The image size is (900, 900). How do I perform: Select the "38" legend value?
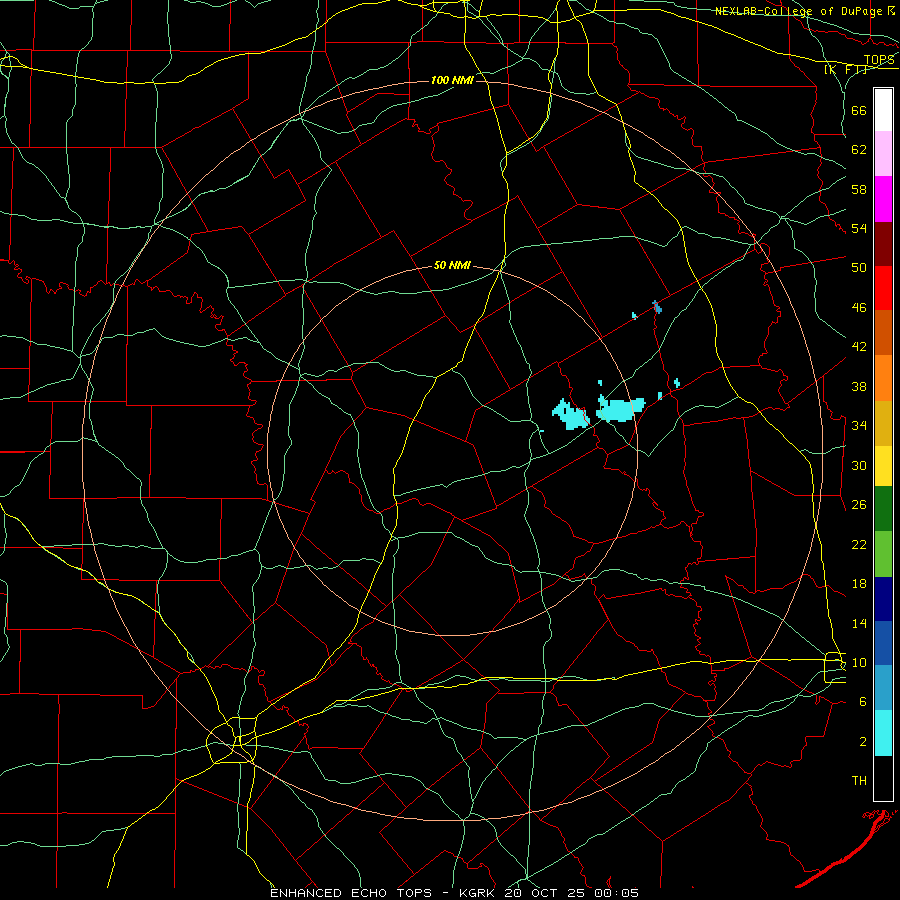[x=859, y=386]
